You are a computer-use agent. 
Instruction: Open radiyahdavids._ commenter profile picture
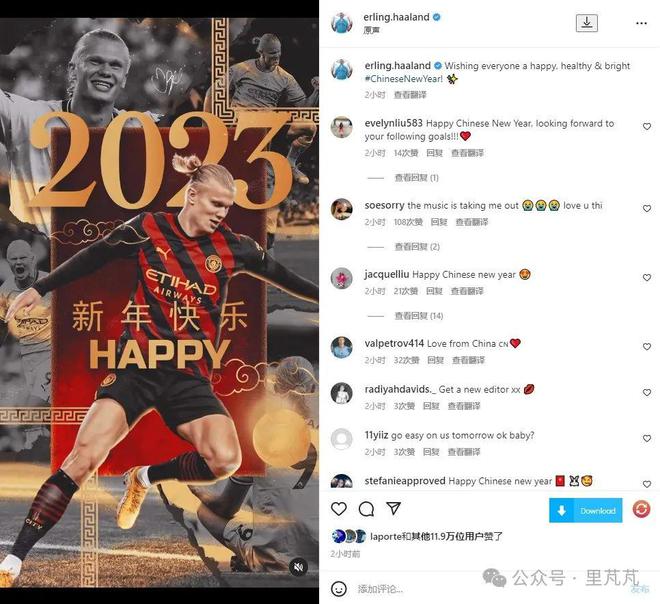341,393
